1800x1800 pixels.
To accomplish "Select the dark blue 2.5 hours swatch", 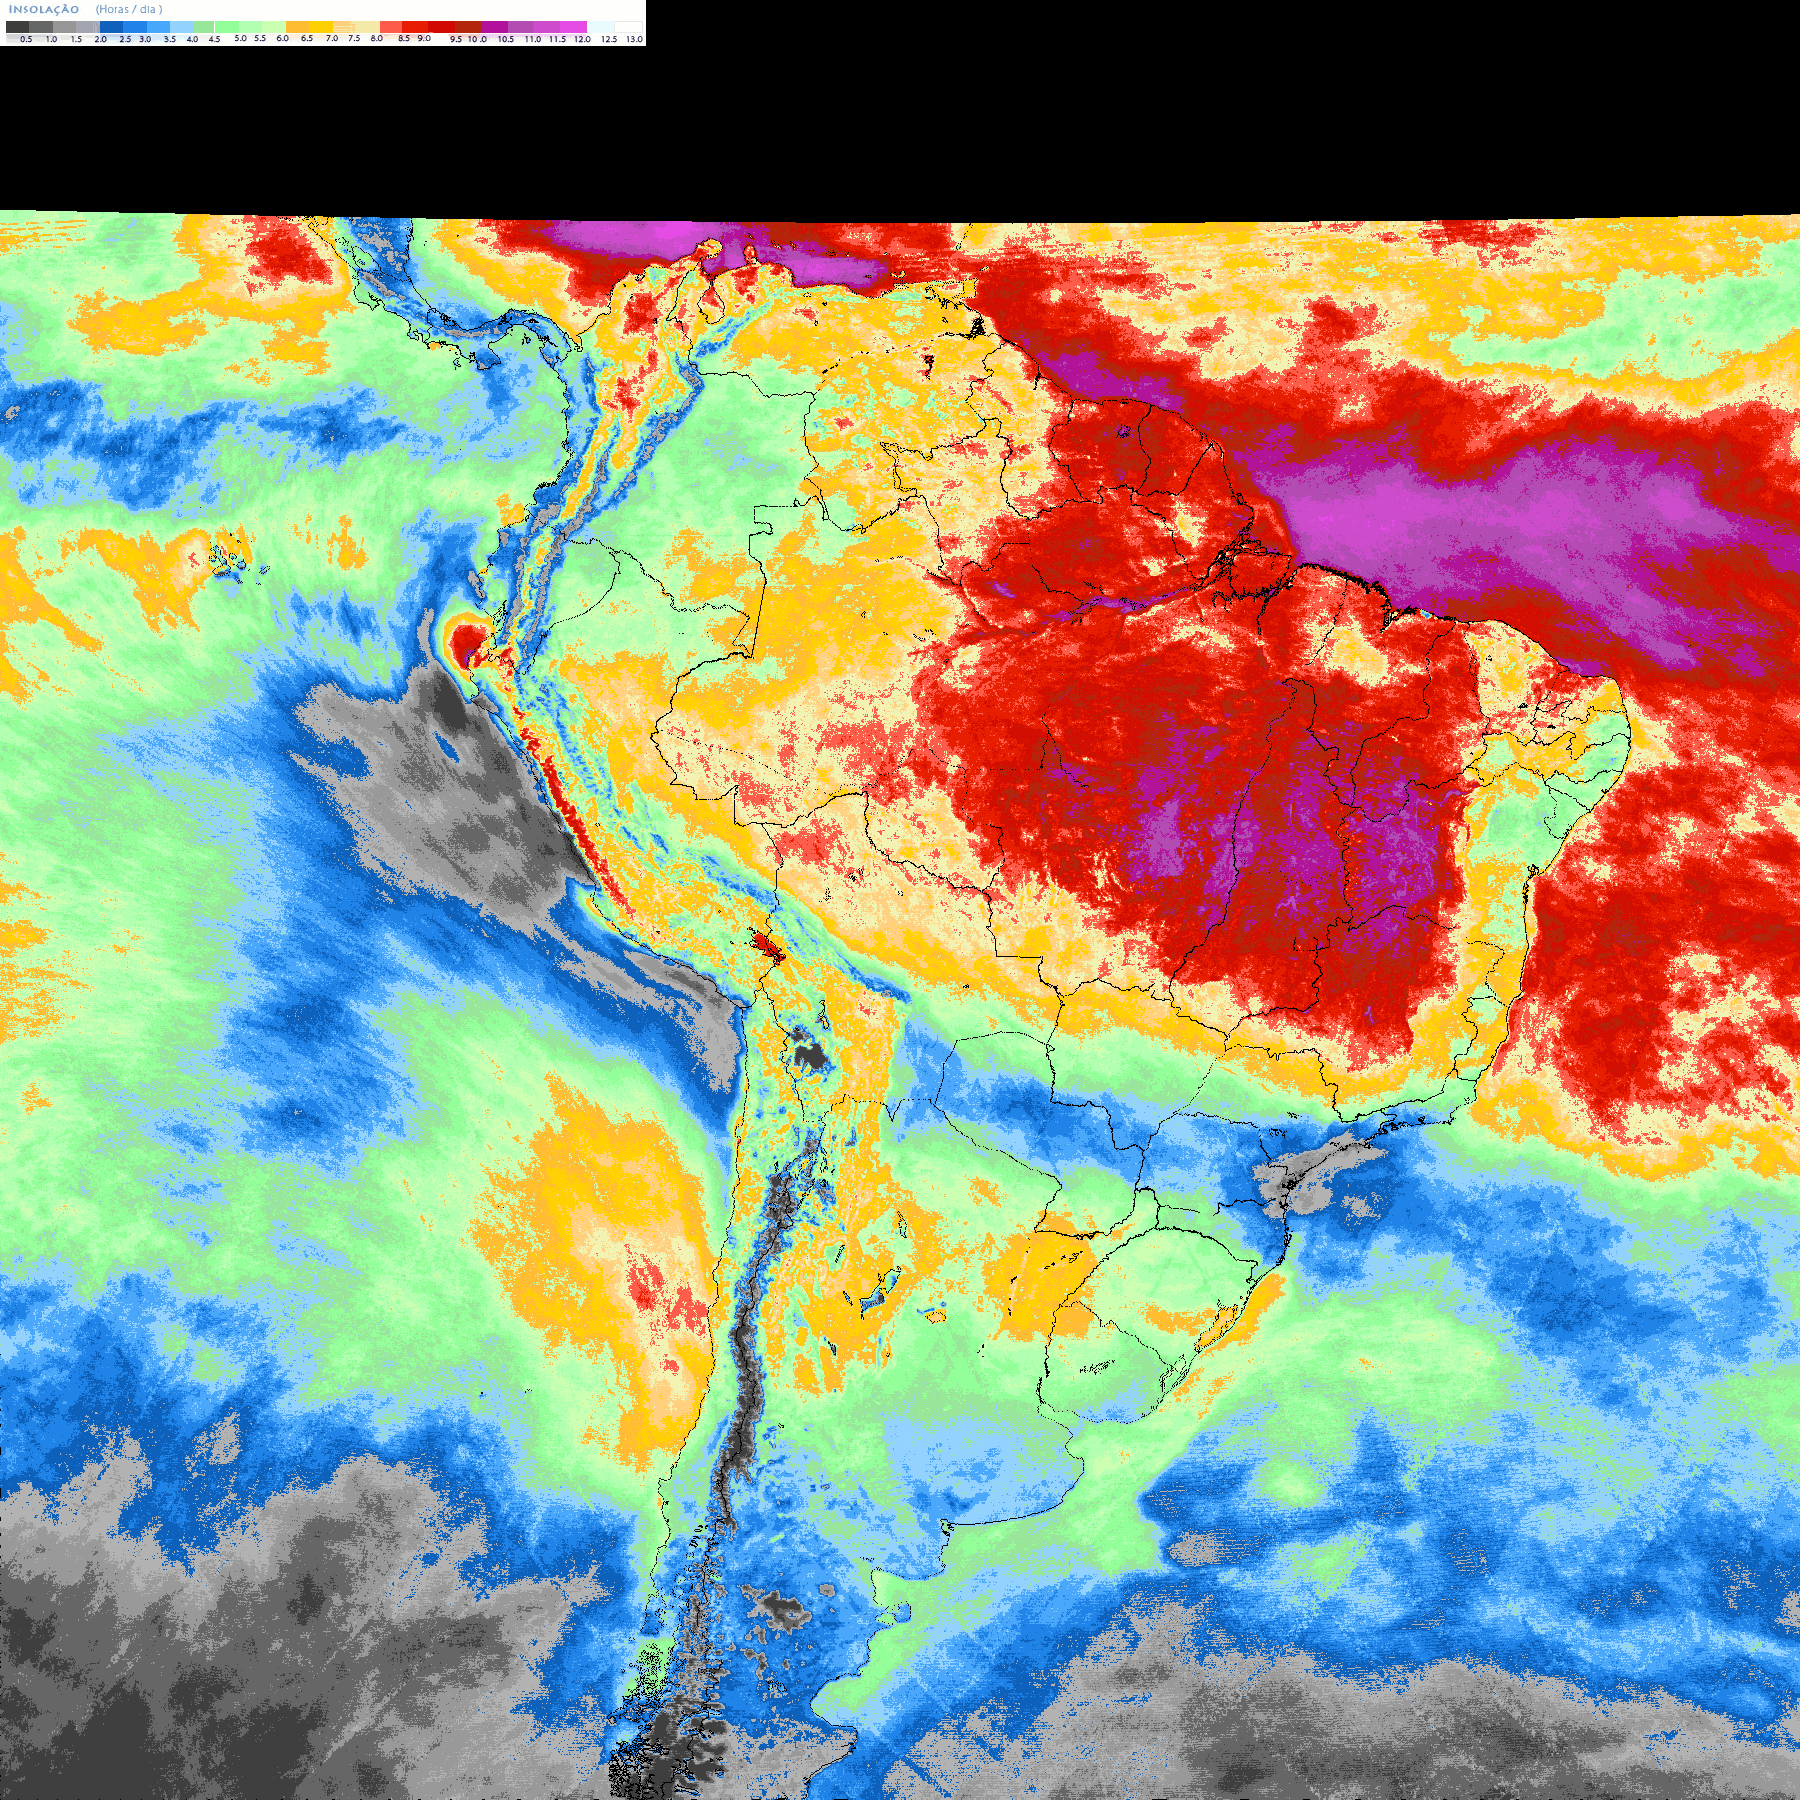I will 111,27.
